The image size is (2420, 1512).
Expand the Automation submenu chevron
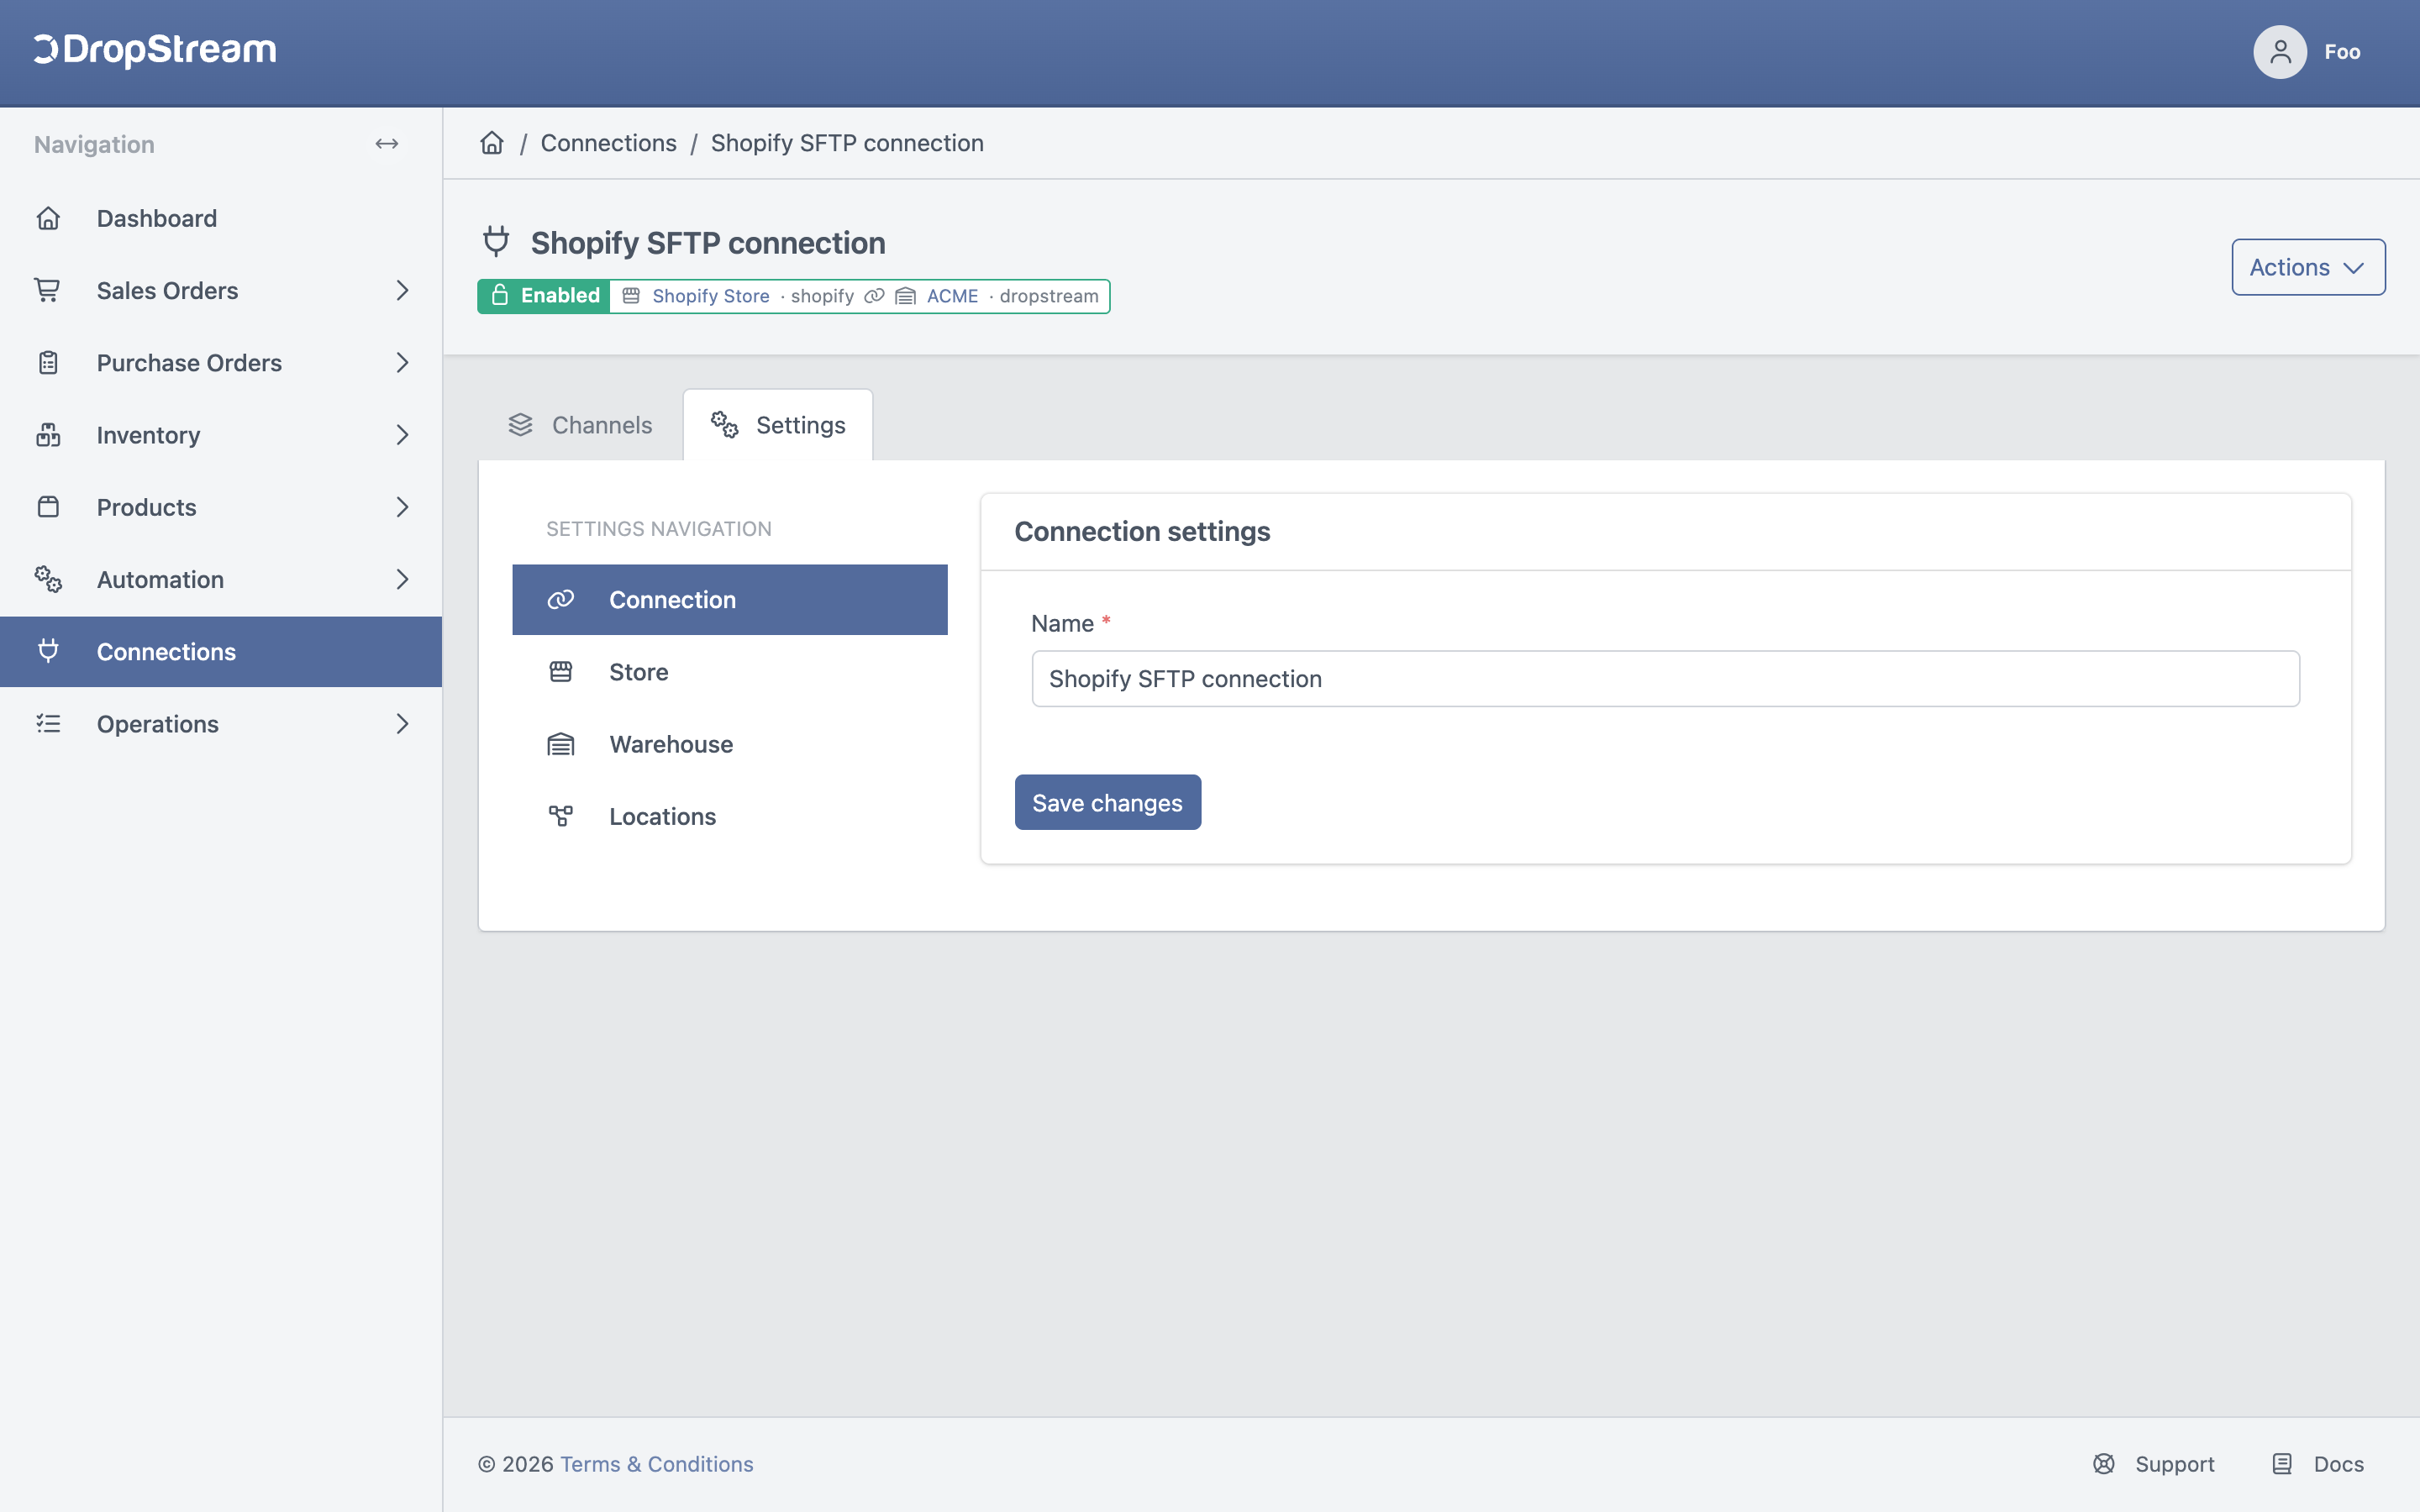tap(402, 579)
